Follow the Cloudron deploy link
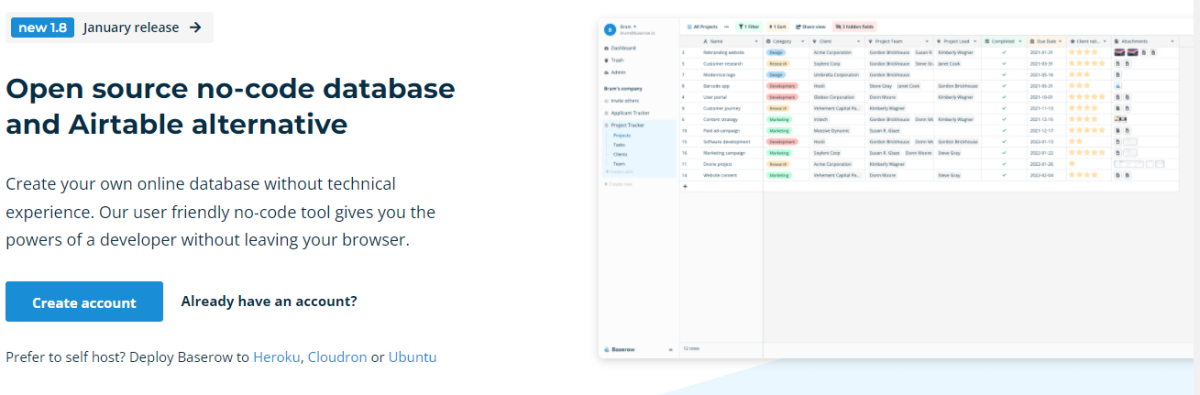The height and width of the screenshot is (395, 1200). point(337,357)
